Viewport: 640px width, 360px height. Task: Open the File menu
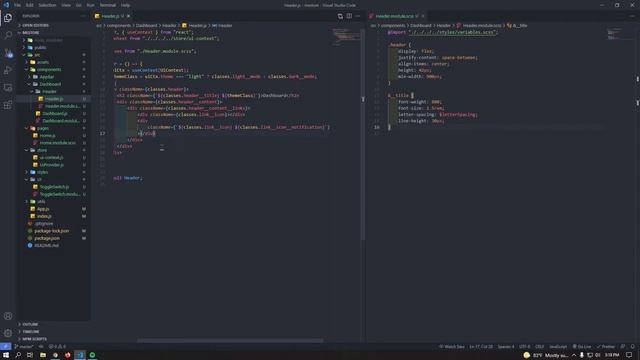click(x=18, y=5)
